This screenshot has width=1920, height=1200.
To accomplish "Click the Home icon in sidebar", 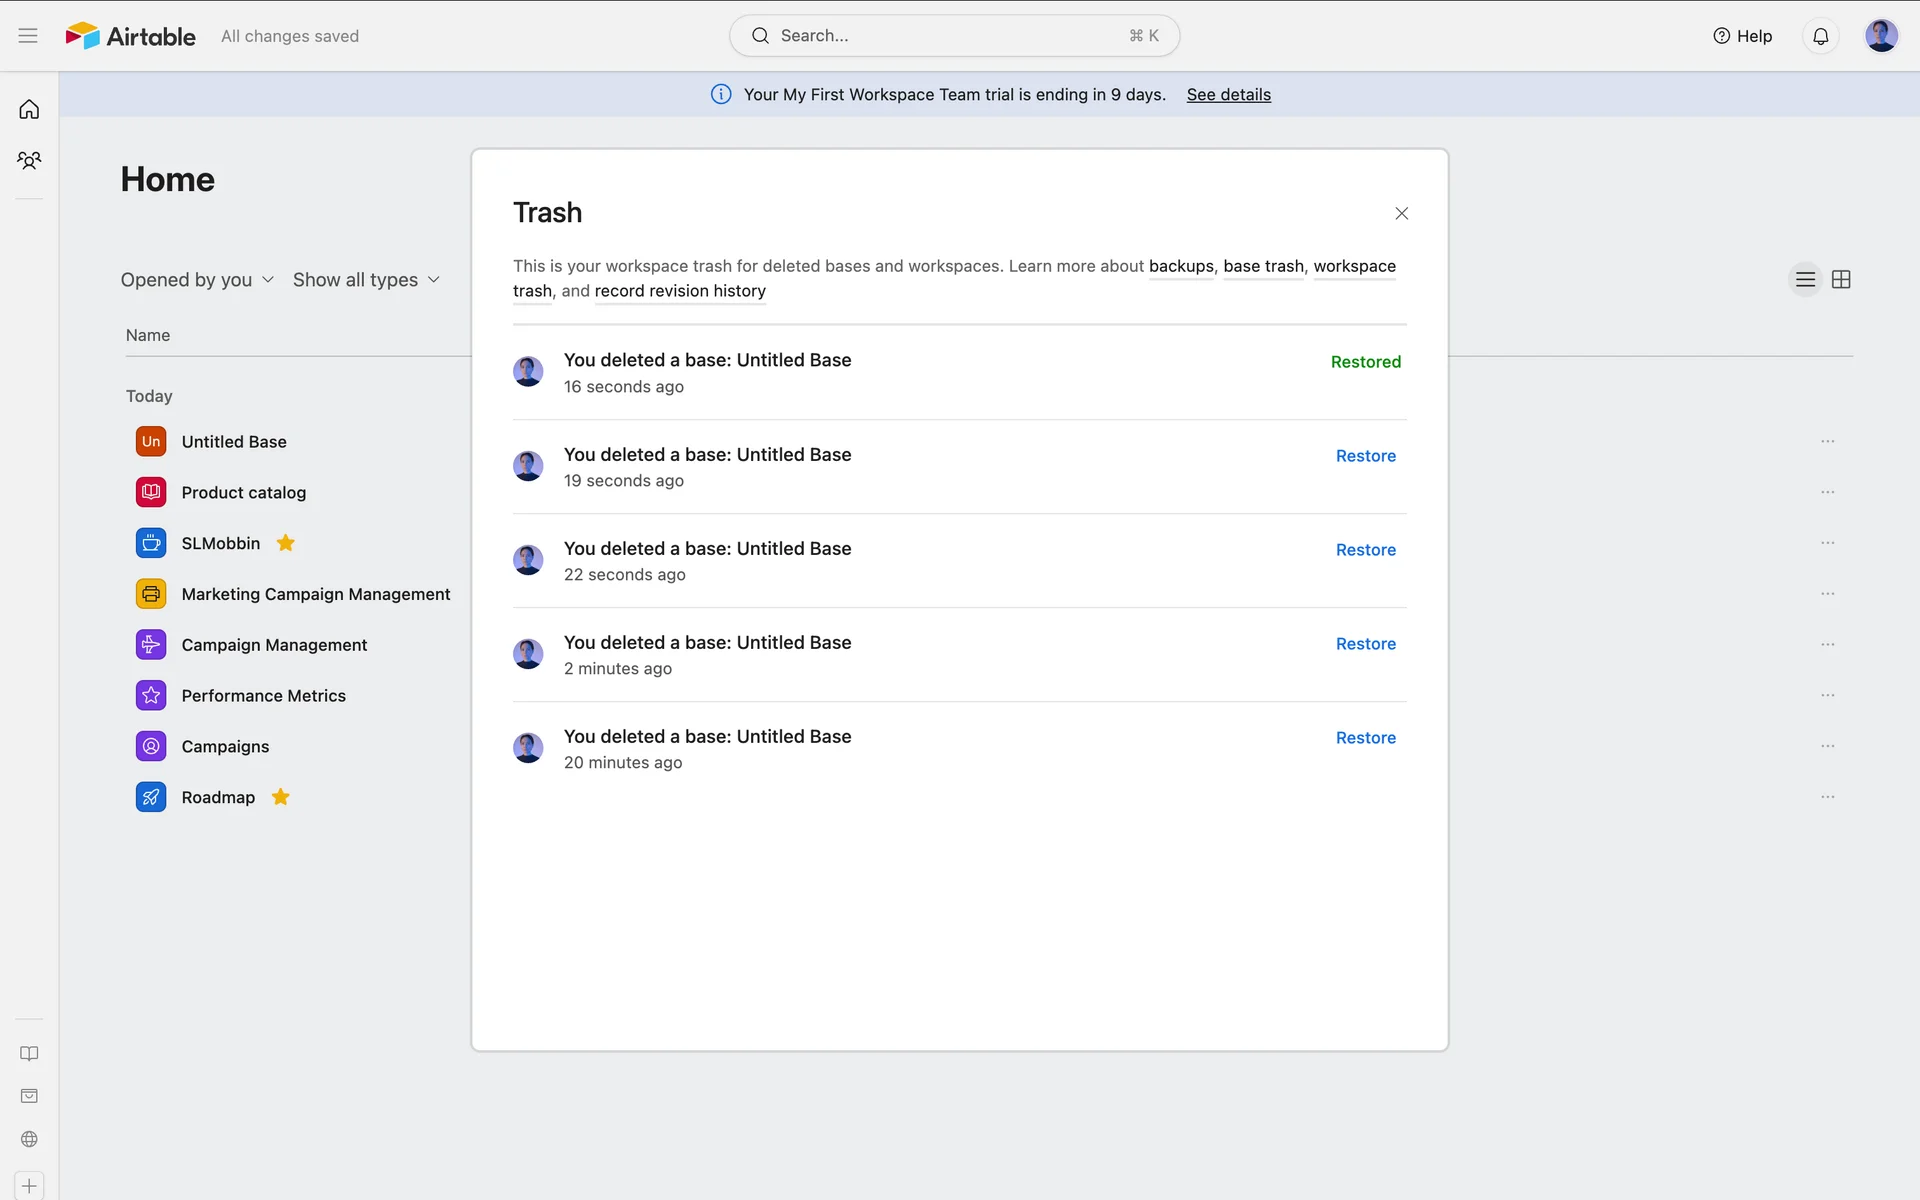I will (29, 109).
